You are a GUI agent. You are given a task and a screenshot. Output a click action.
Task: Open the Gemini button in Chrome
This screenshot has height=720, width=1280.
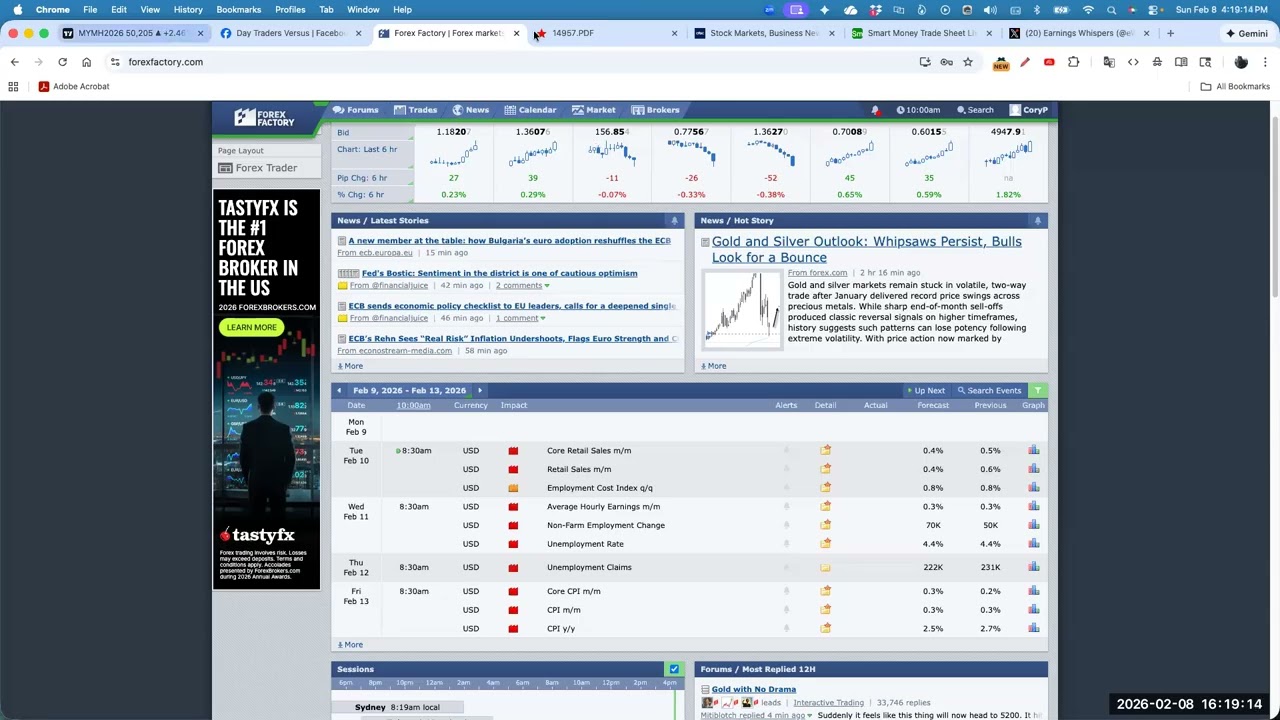click(1247, 33)
